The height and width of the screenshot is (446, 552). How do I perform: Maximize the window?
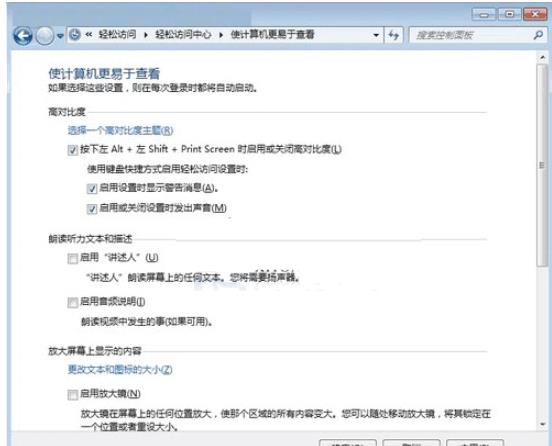pos(509,14)
